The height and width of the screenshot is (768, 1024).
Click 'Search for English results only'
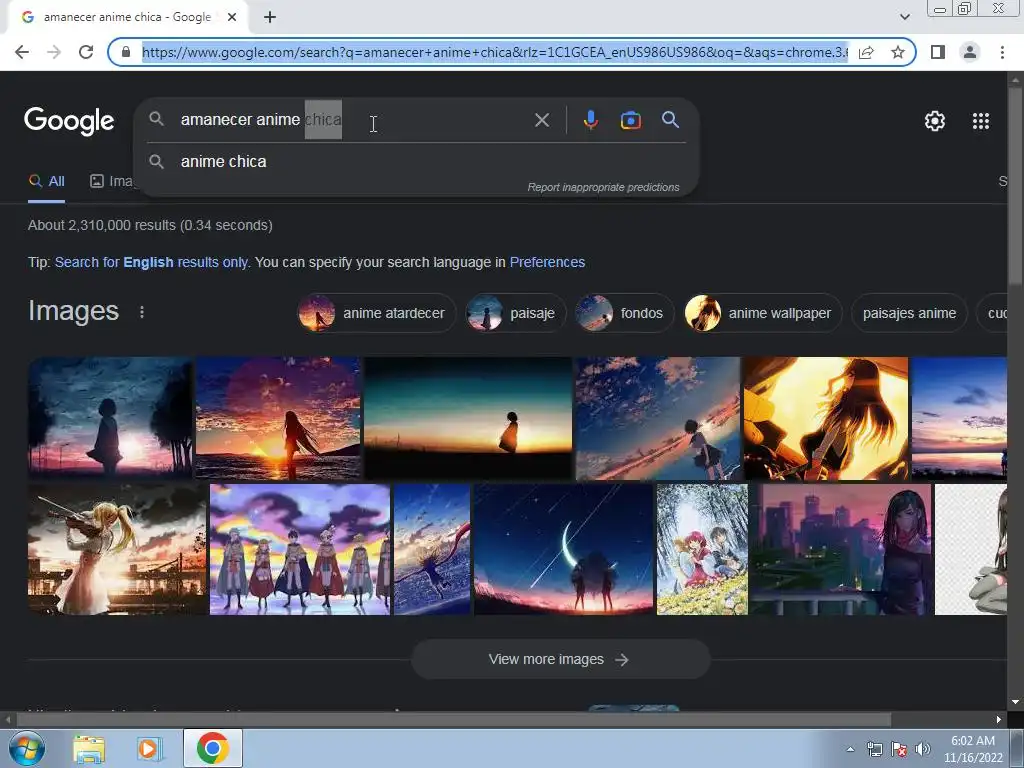point(151,263)
